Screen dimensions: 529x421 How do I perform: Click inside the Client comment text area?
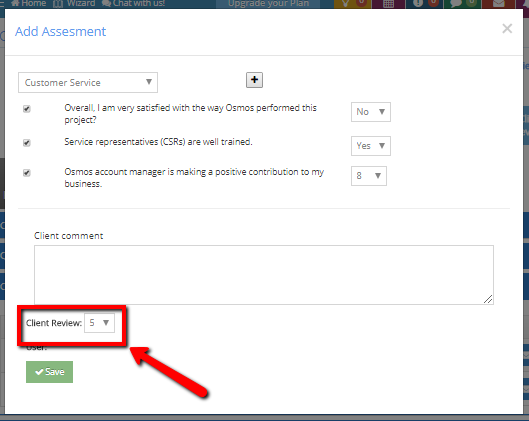coord(264,275)
